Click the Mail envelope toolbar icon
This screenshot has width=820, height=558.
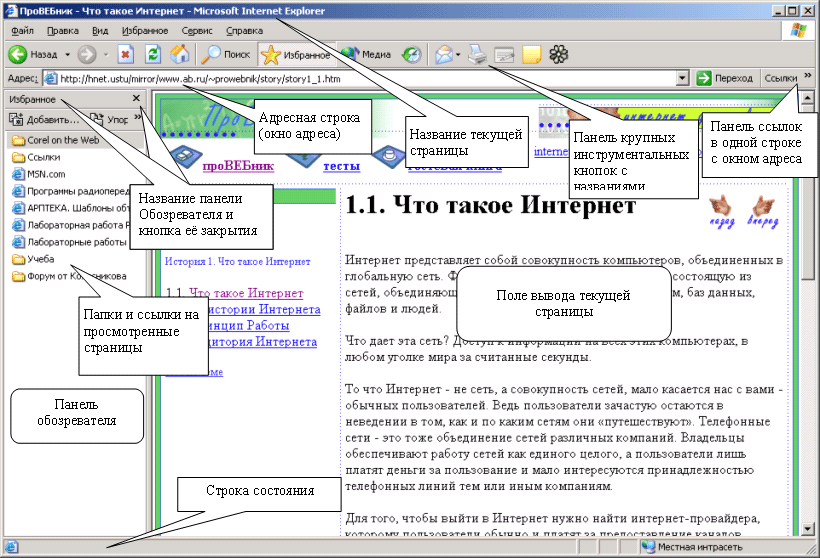(x=443, y=55)
